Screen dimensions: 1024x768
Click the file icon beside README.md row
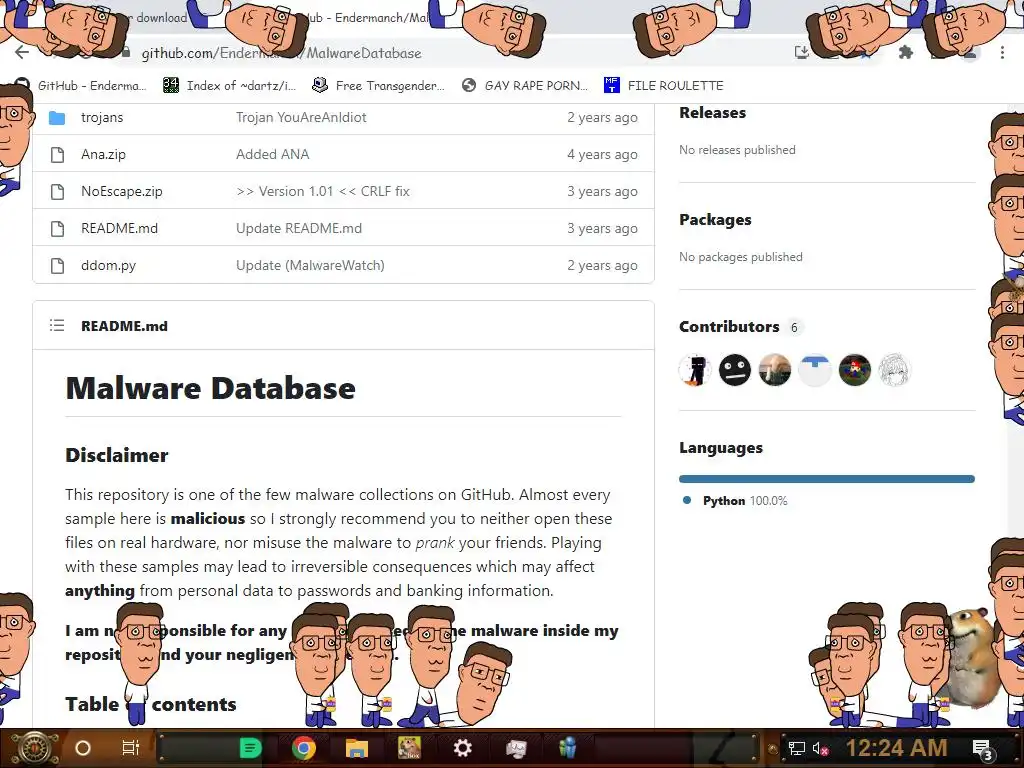[57, 229]
